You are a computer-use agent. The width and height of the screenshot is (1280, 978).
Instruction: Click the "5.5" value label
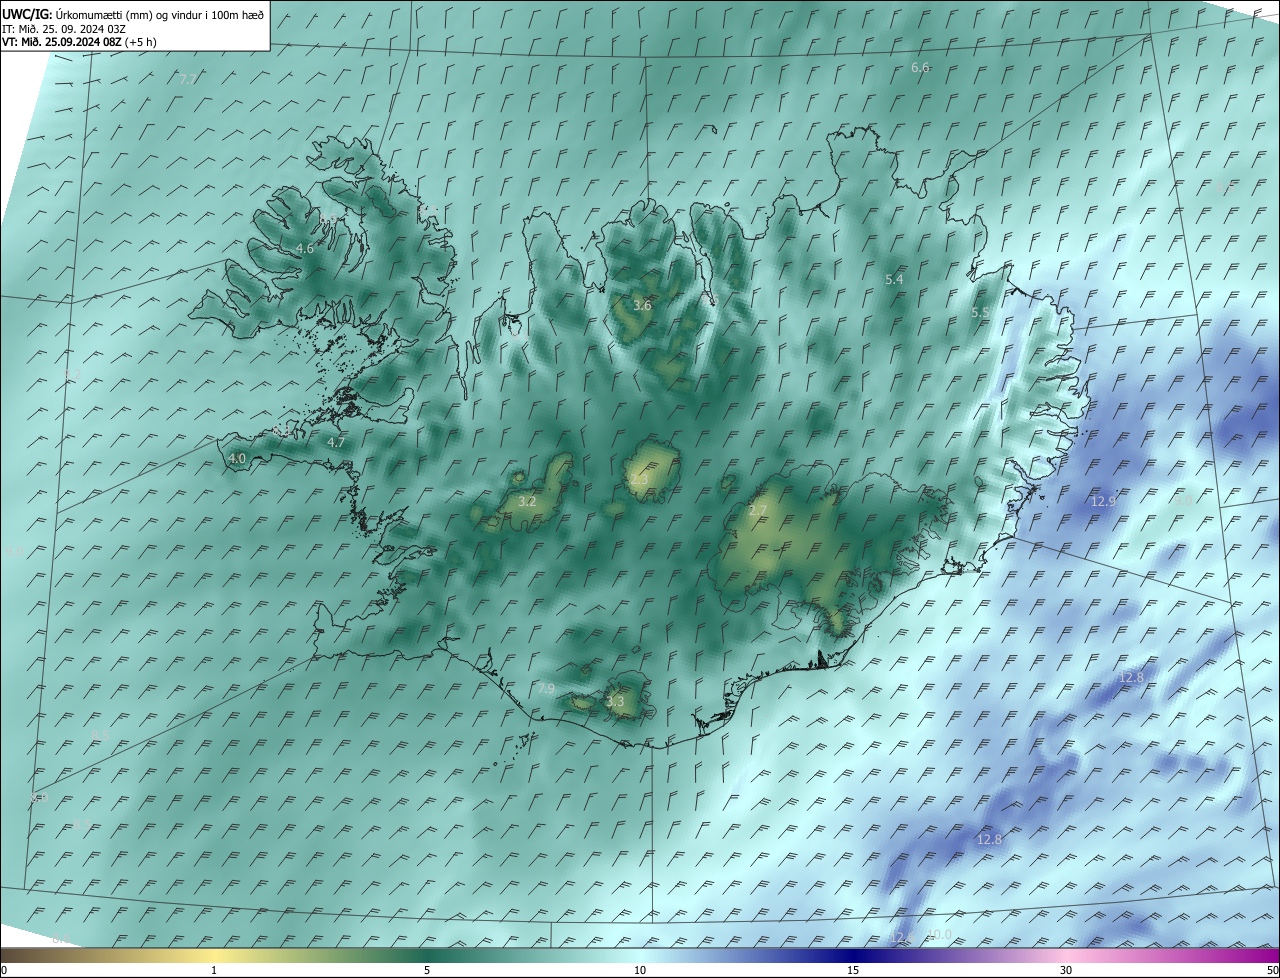980,313
